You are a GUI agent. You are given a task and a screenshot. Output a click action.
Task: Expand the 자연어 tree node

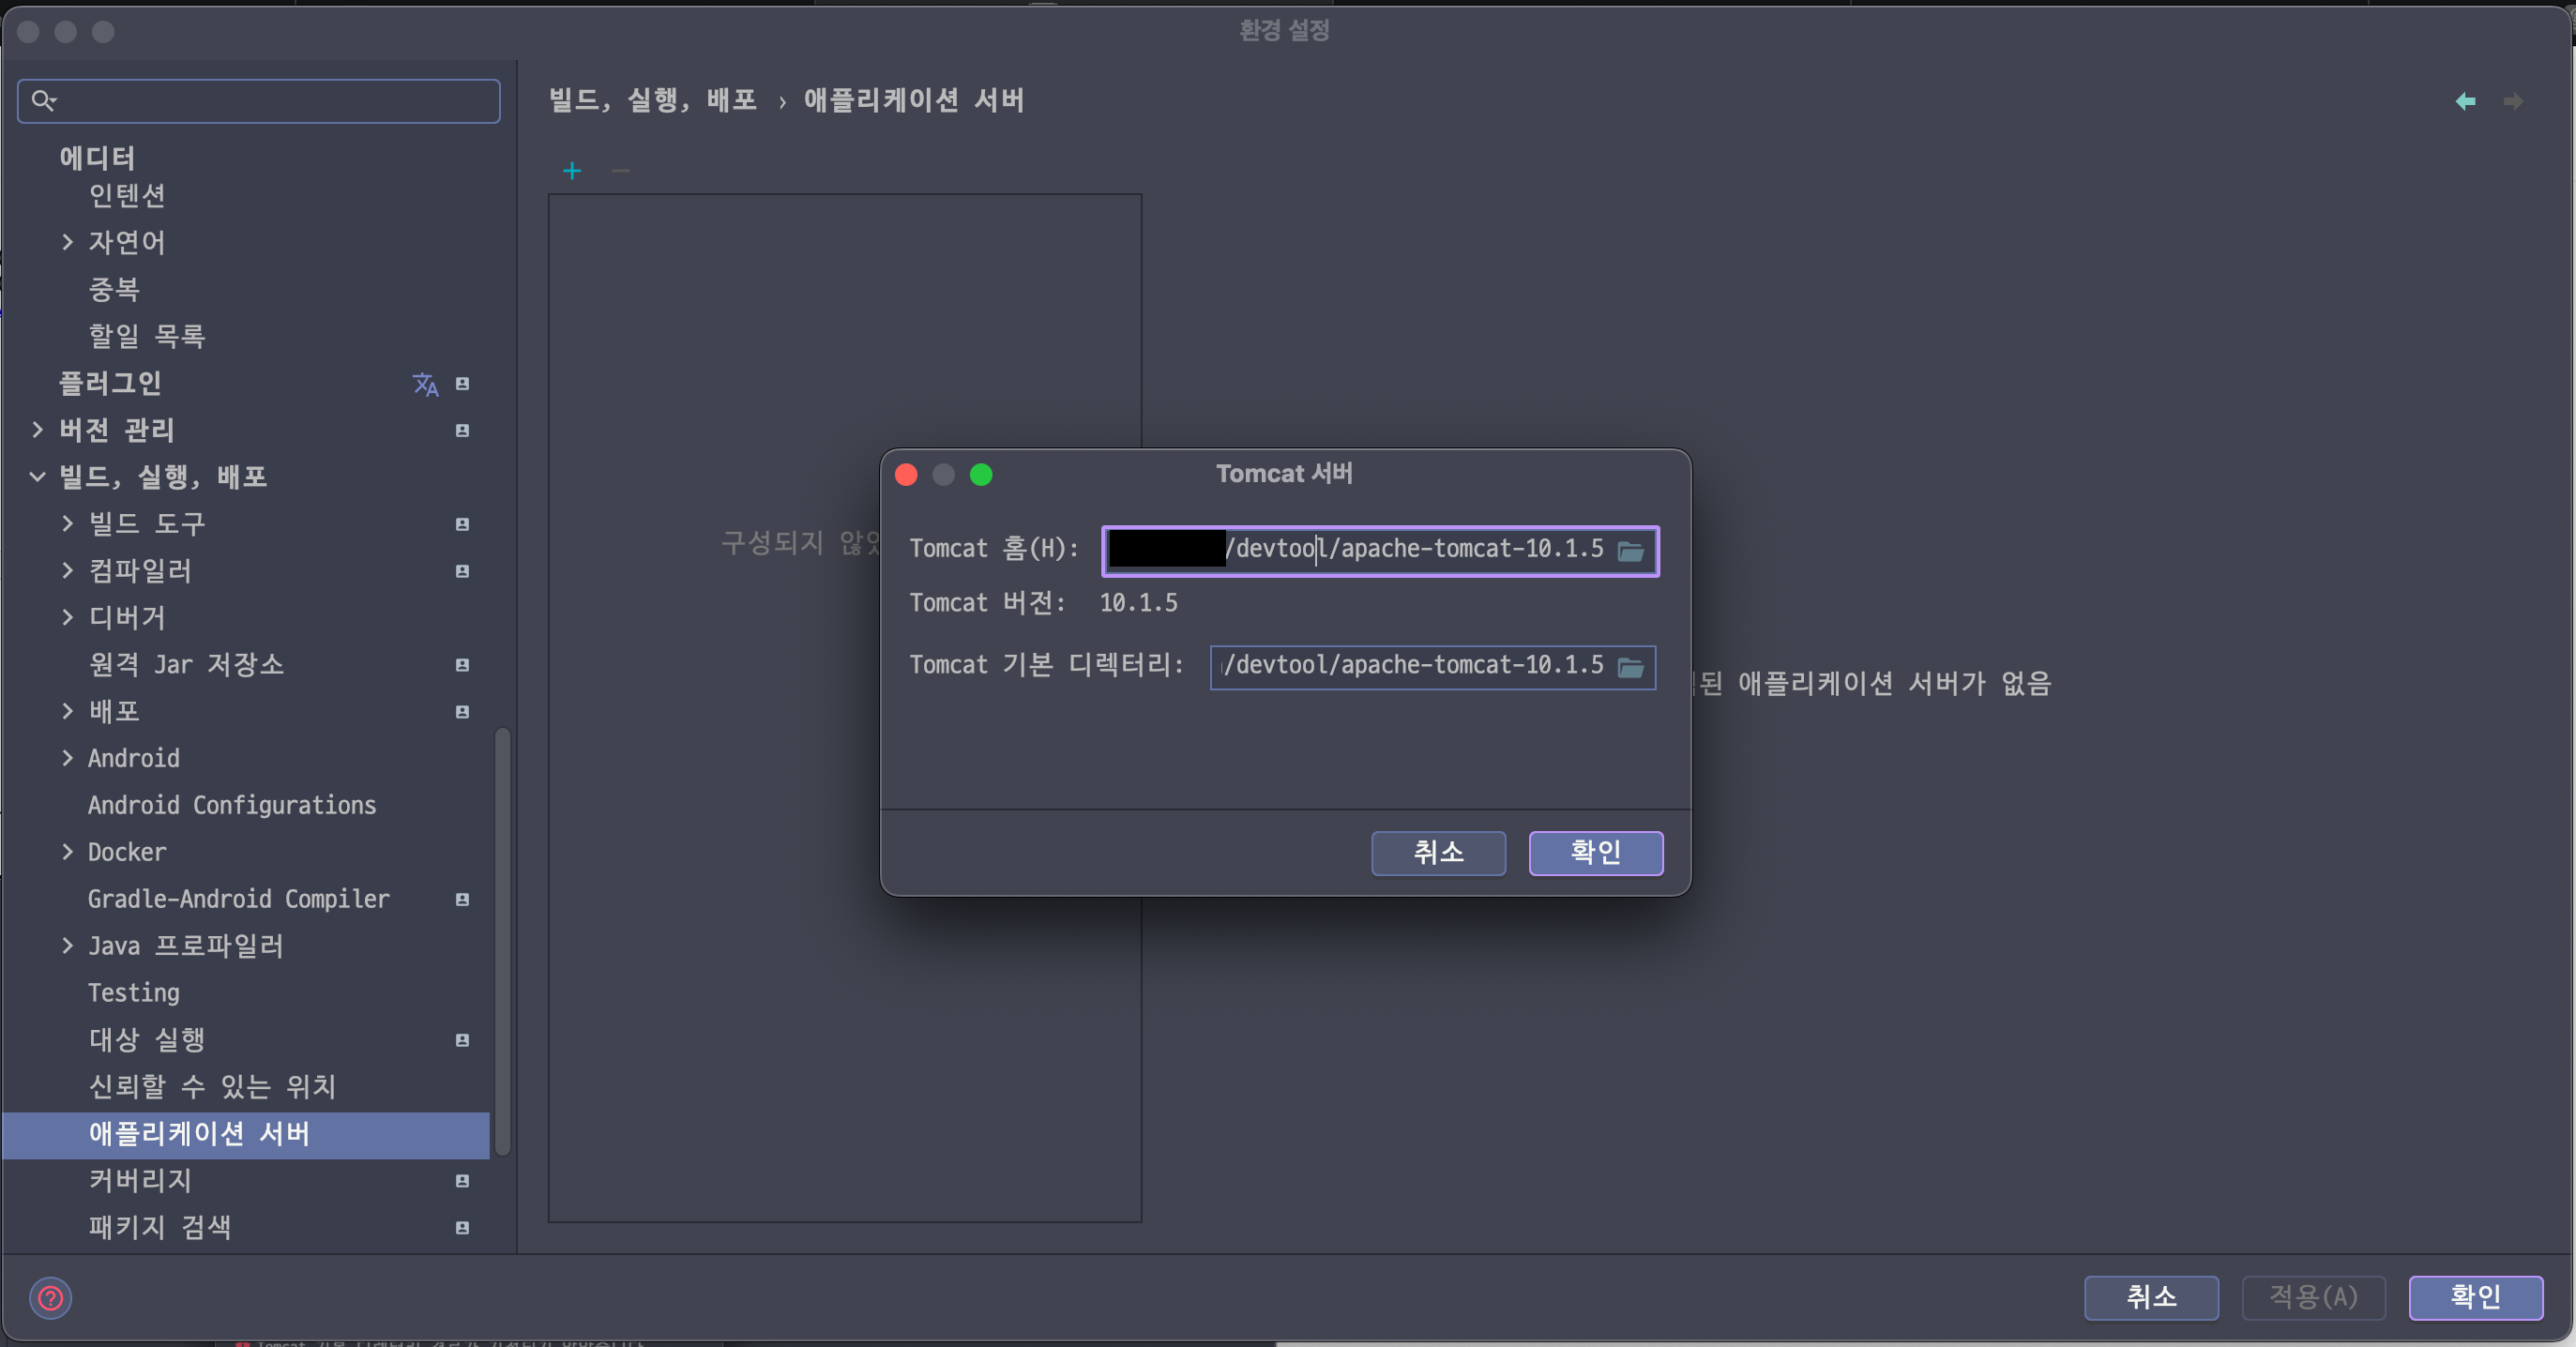click(x=67, y=242)
